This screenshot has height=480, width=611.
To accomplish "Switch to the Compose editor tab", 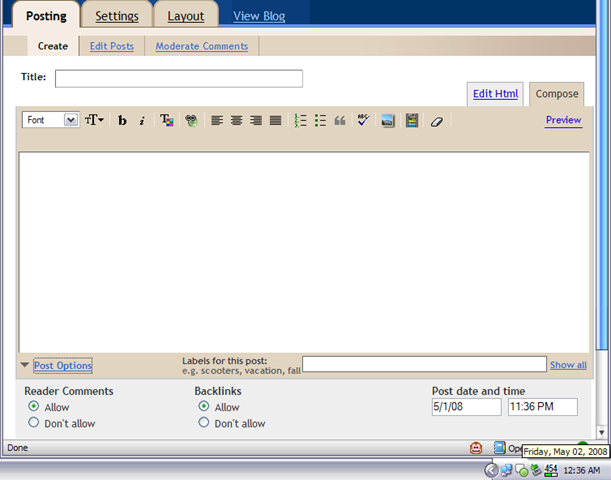I will coord(557,94).
